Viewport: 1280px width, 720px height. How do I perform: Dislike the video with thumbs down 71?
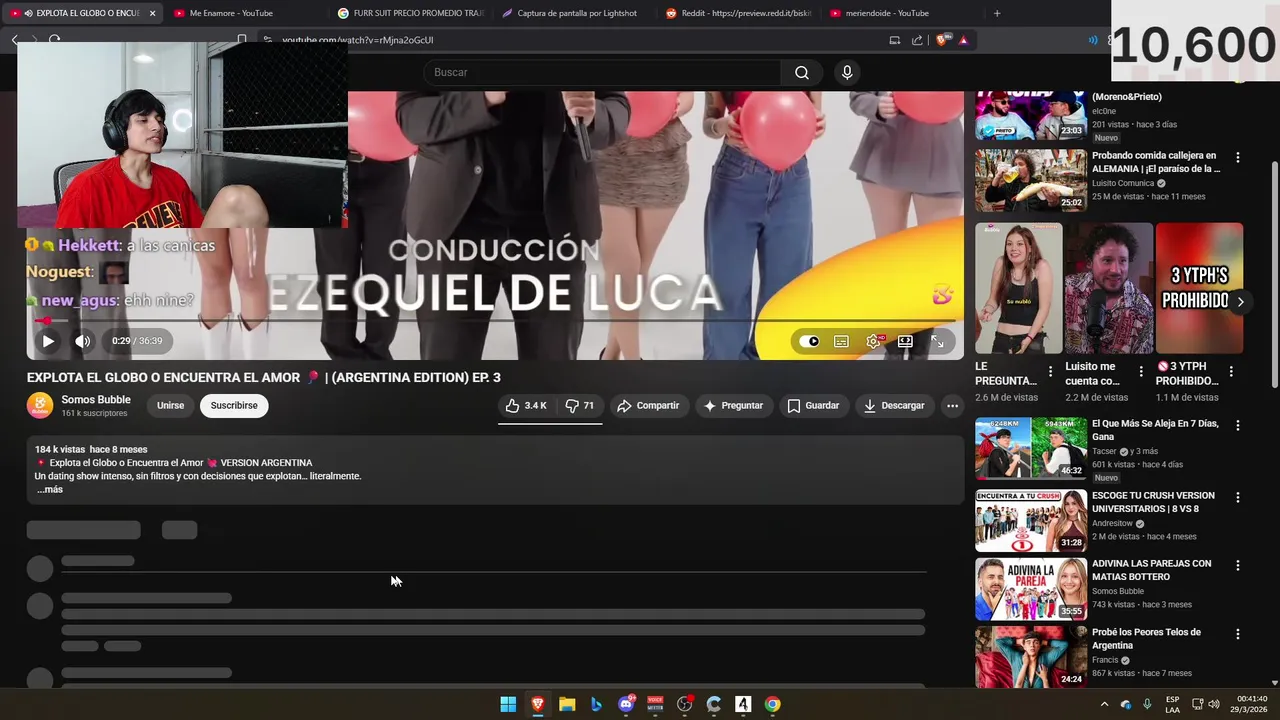coord(580,405)
